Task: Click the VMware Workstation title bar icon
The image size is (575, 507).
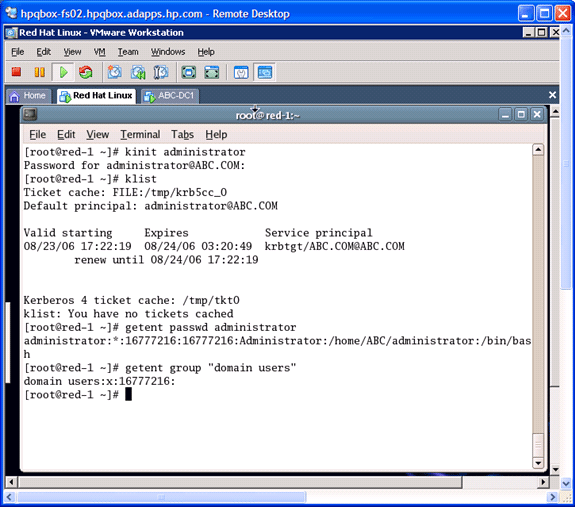Action: click(x=11, y=33)
